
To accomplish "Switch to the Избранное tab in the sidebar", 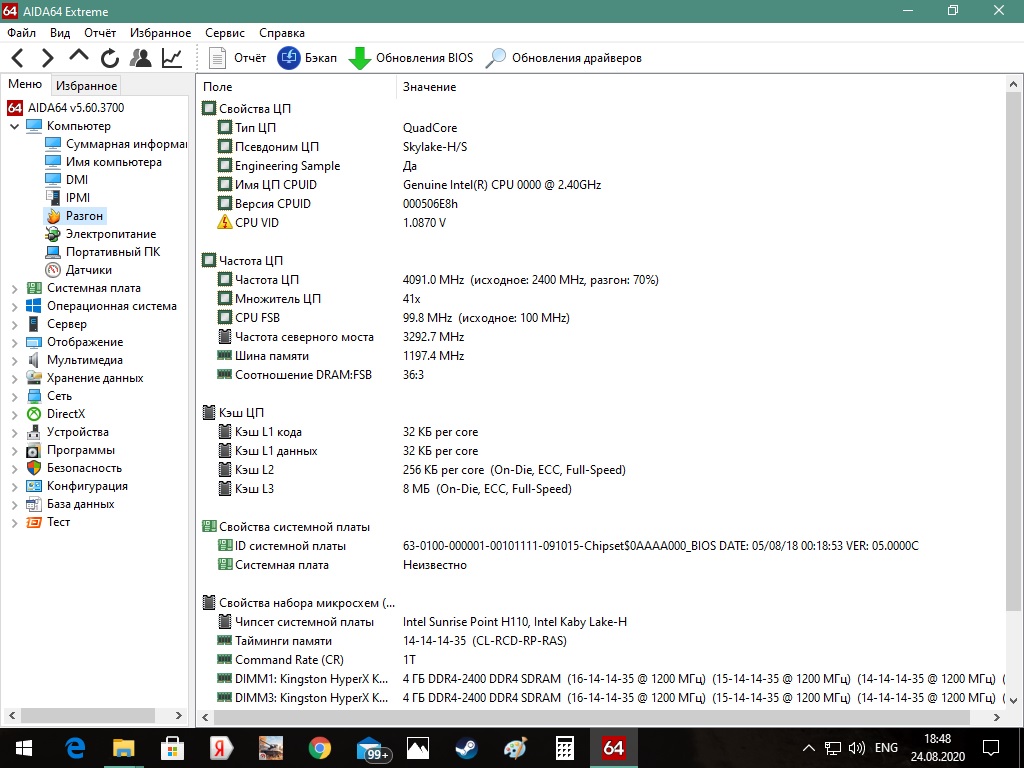I will 86,86.
